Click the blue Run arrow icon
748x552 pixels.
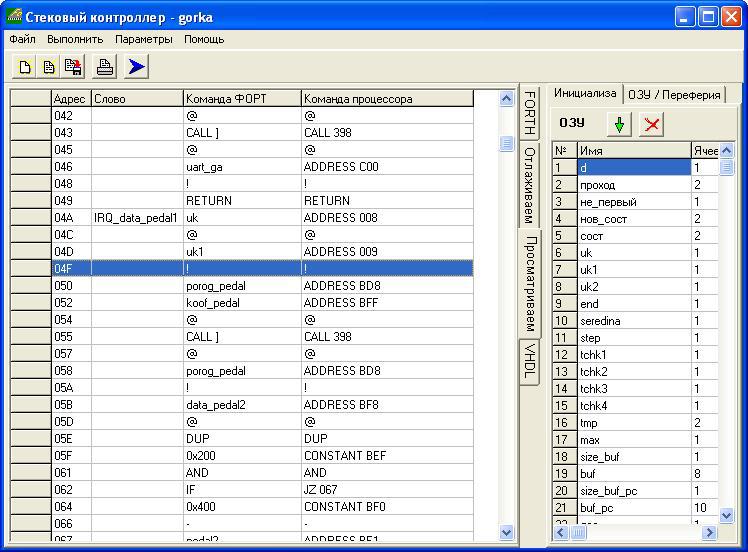pyautogui.click(x=137, y=67)
